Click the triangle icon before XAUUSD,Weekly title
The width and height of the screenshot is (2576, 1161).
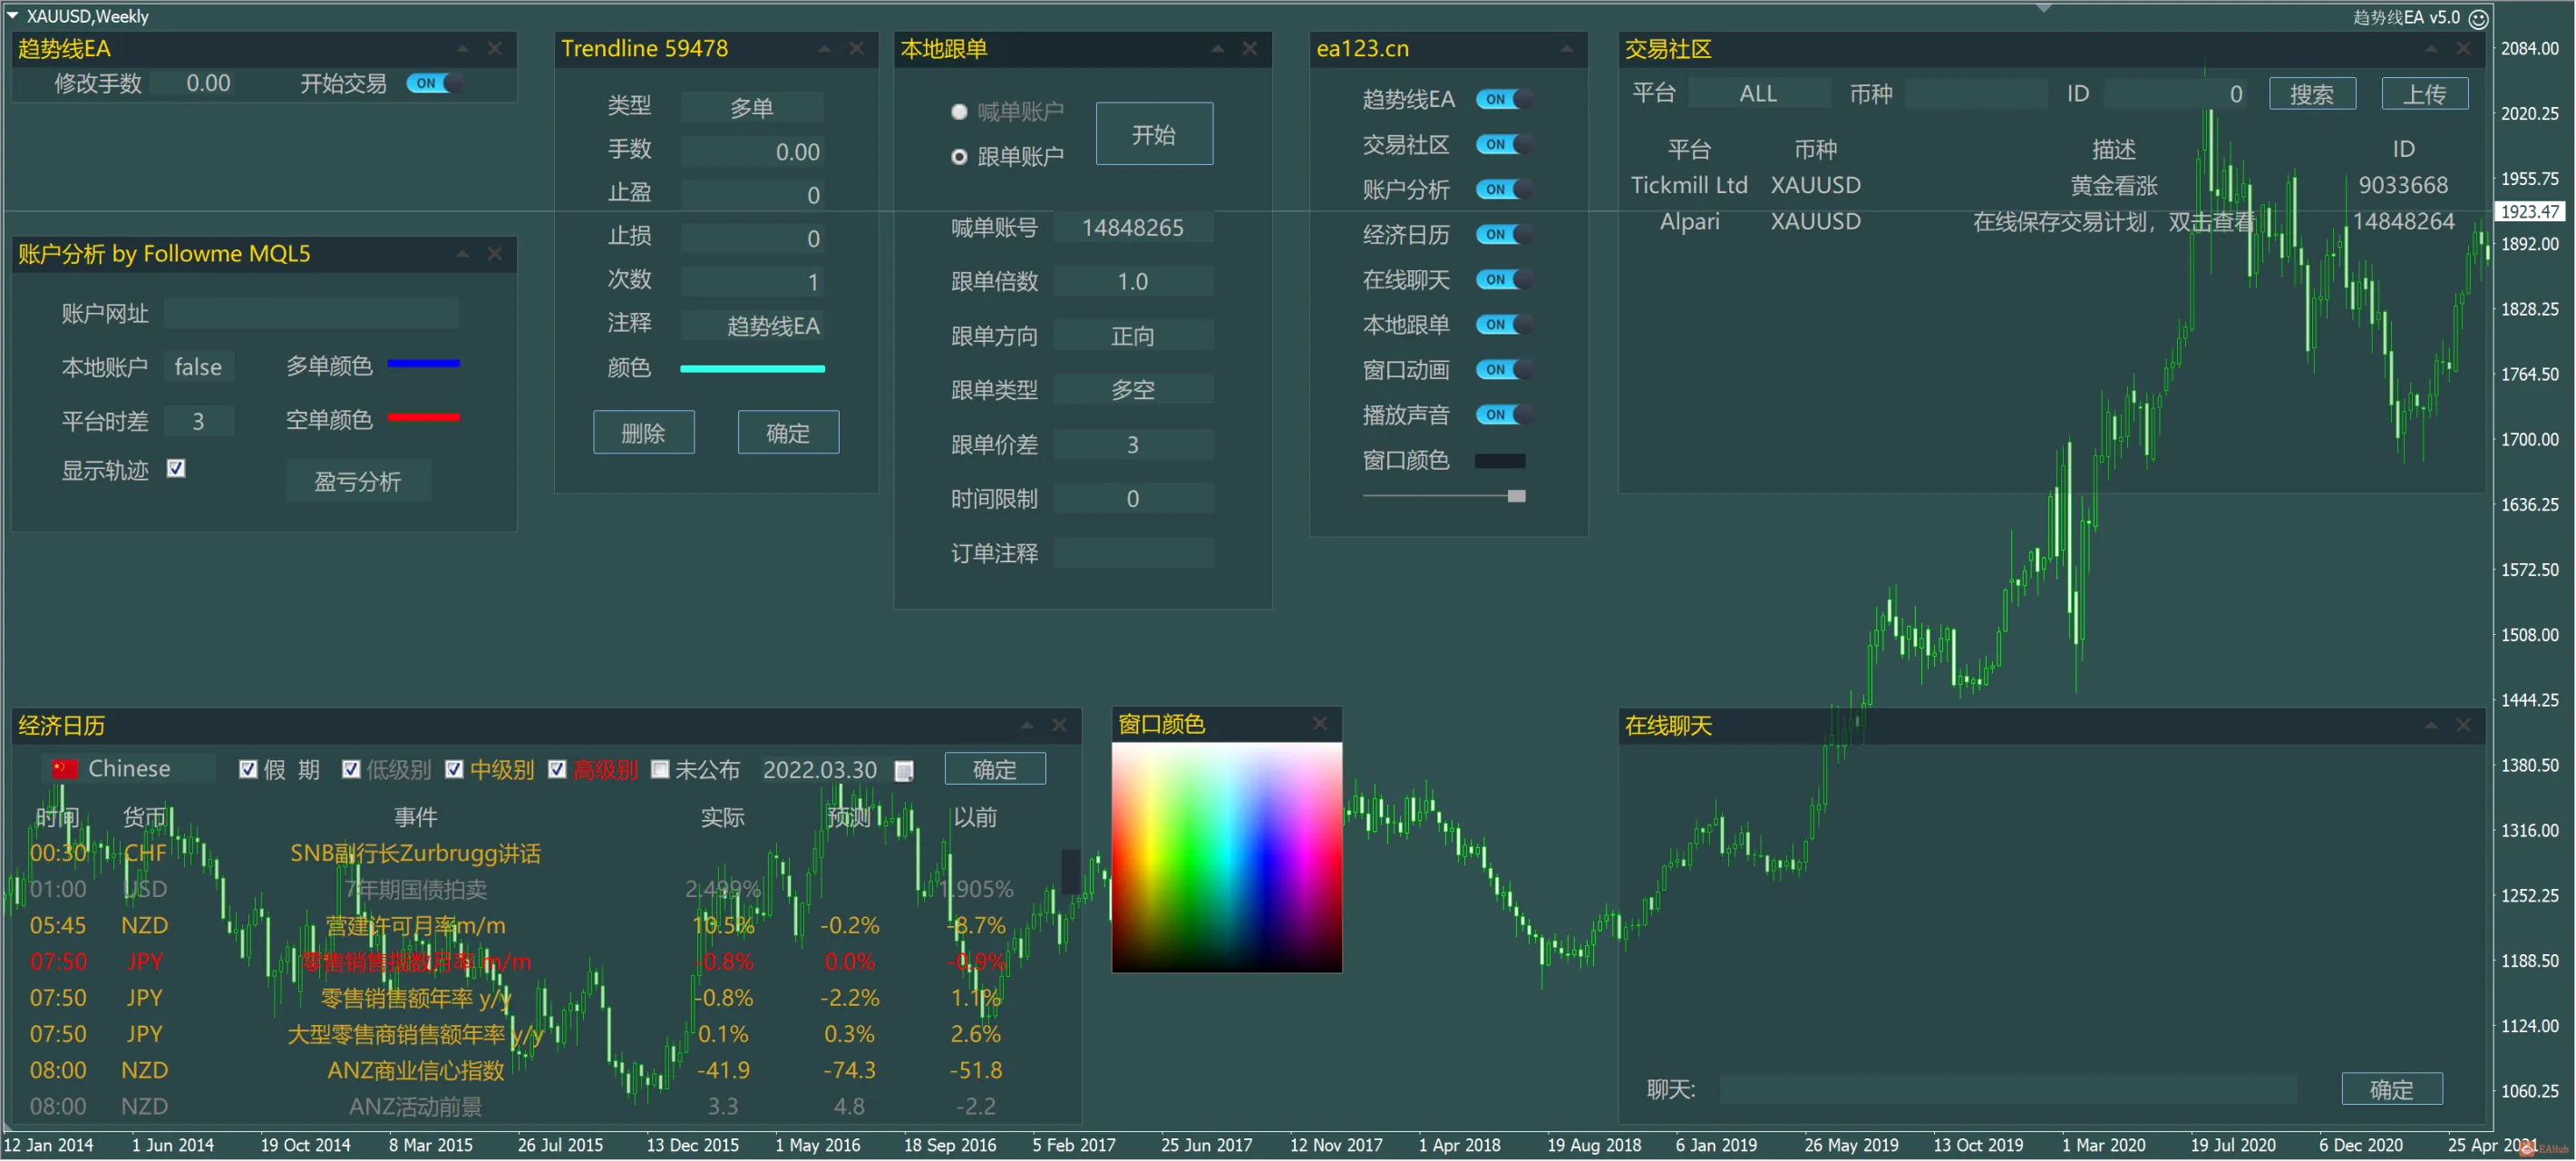click(x=12, y=15)
